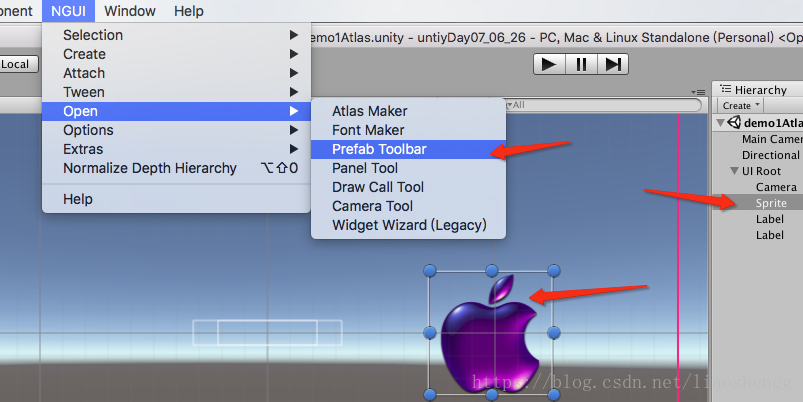Click the scene search field showing All
The width and height of the screenshot is (803, 402).
pyautogui.click(x=603, y=105)
